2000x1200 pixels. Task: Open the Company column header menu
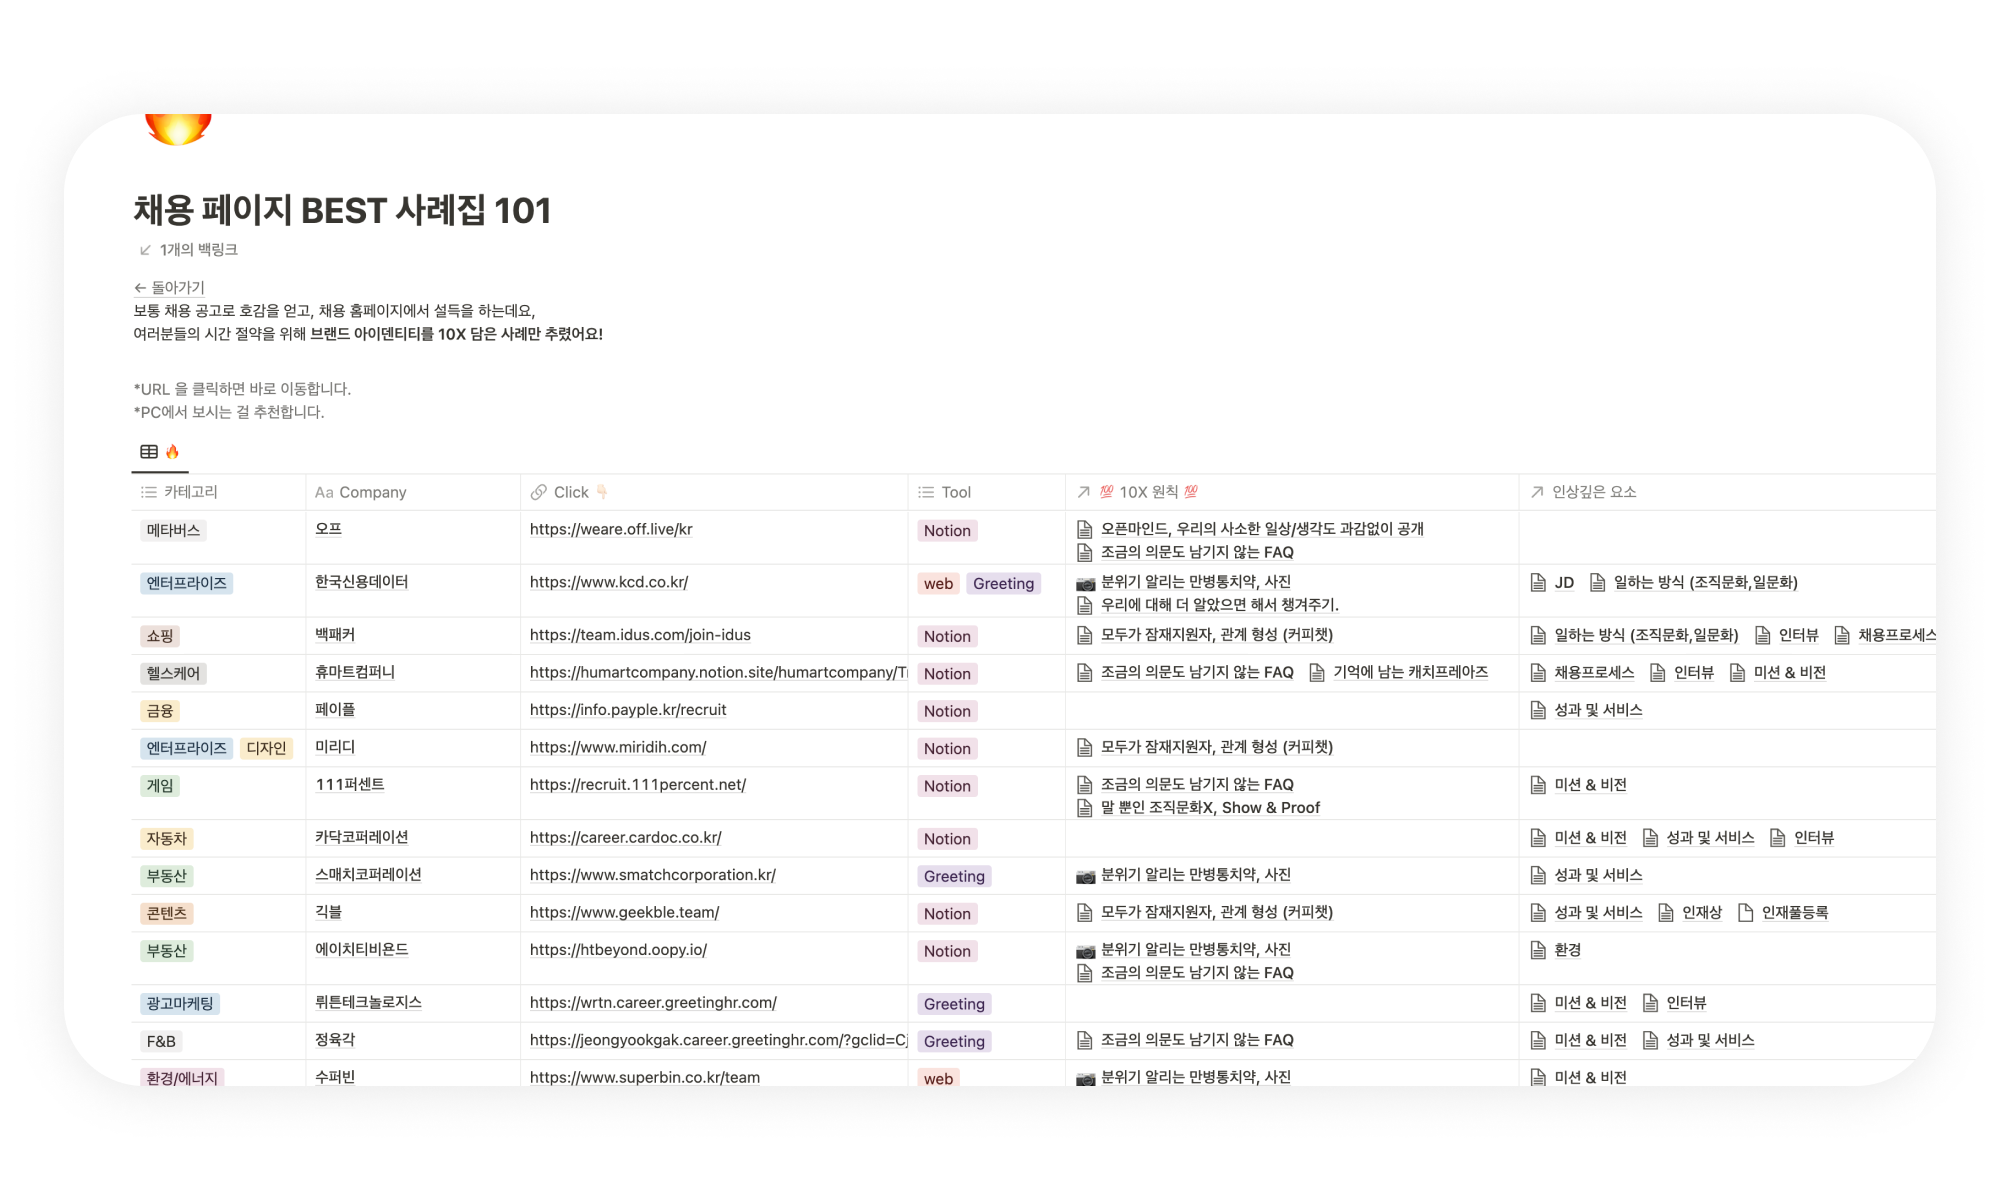point(361,492)
